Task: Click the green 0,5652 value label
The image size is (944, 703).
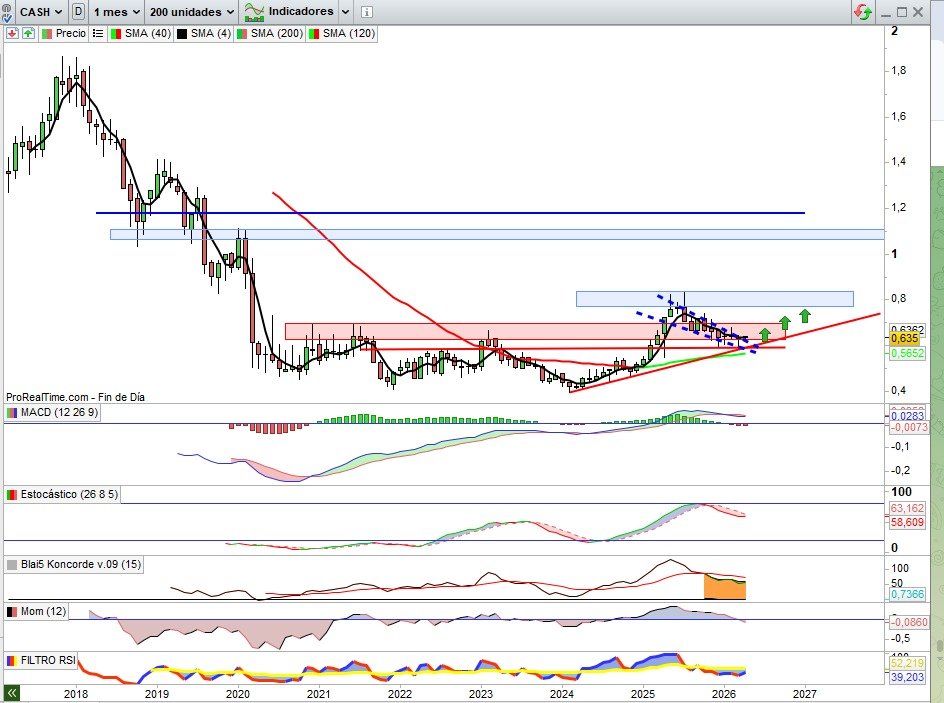Action: point(906,353)
